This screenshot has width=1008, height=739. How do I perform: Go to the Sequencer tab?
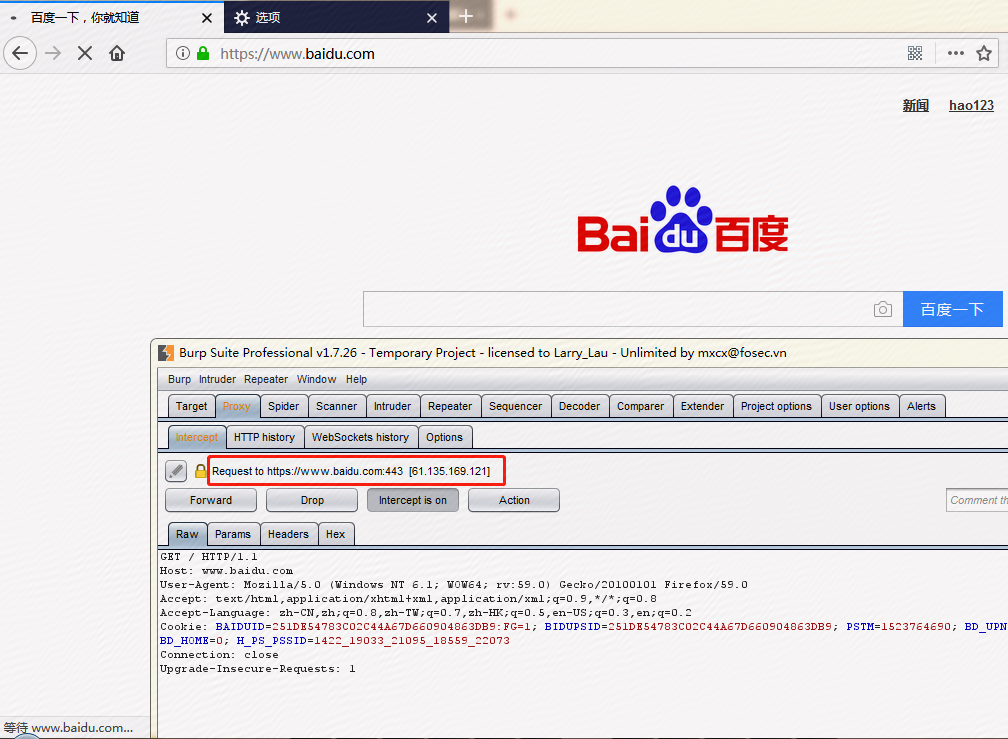[515, 406]
